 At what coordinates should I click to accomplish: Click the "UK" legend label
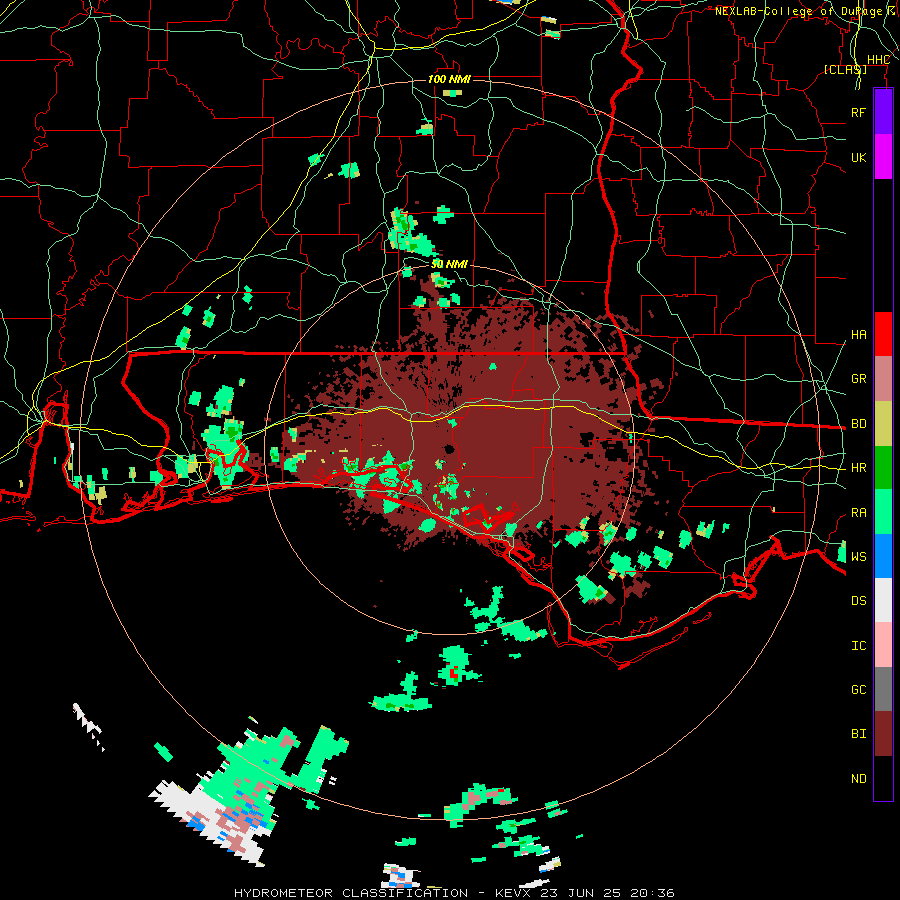click(x=858, y=157)
